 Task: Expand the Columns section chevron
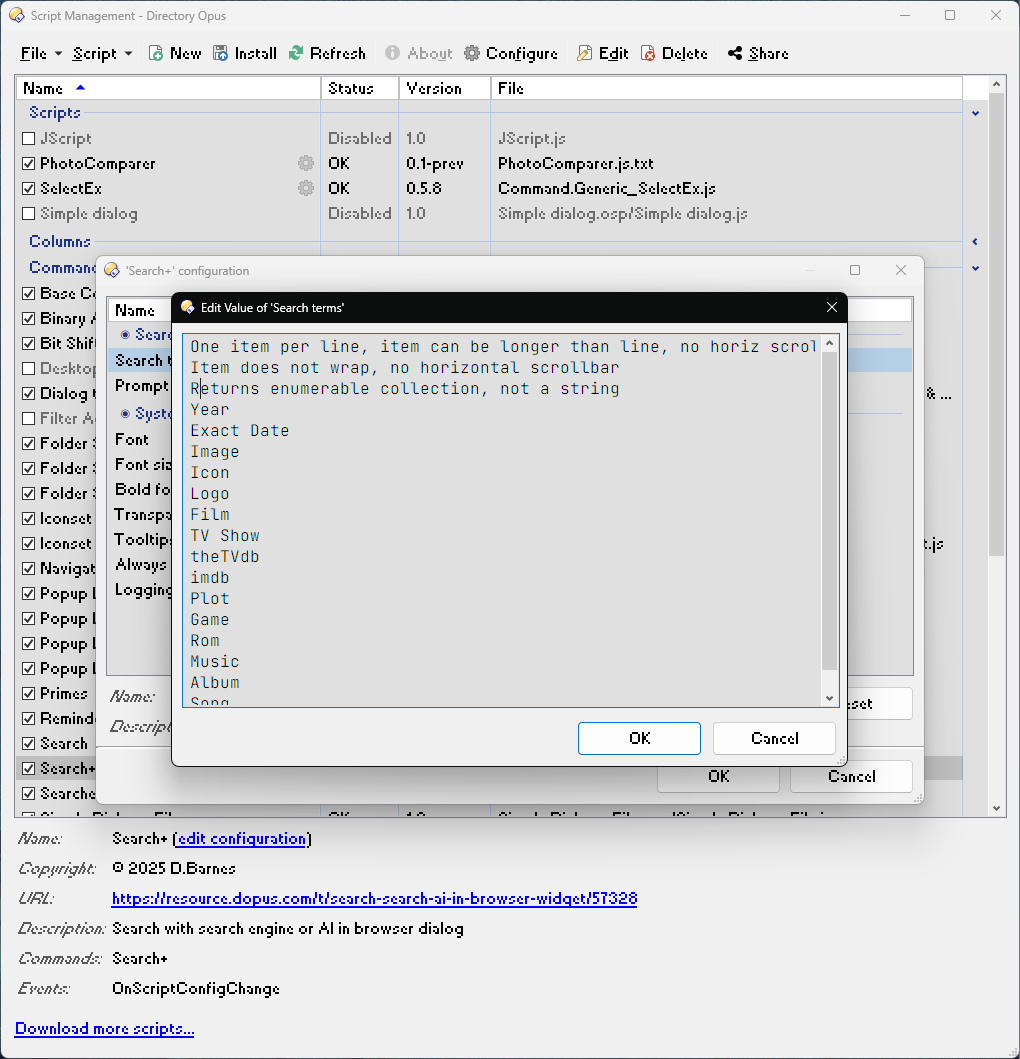[975, 242]
